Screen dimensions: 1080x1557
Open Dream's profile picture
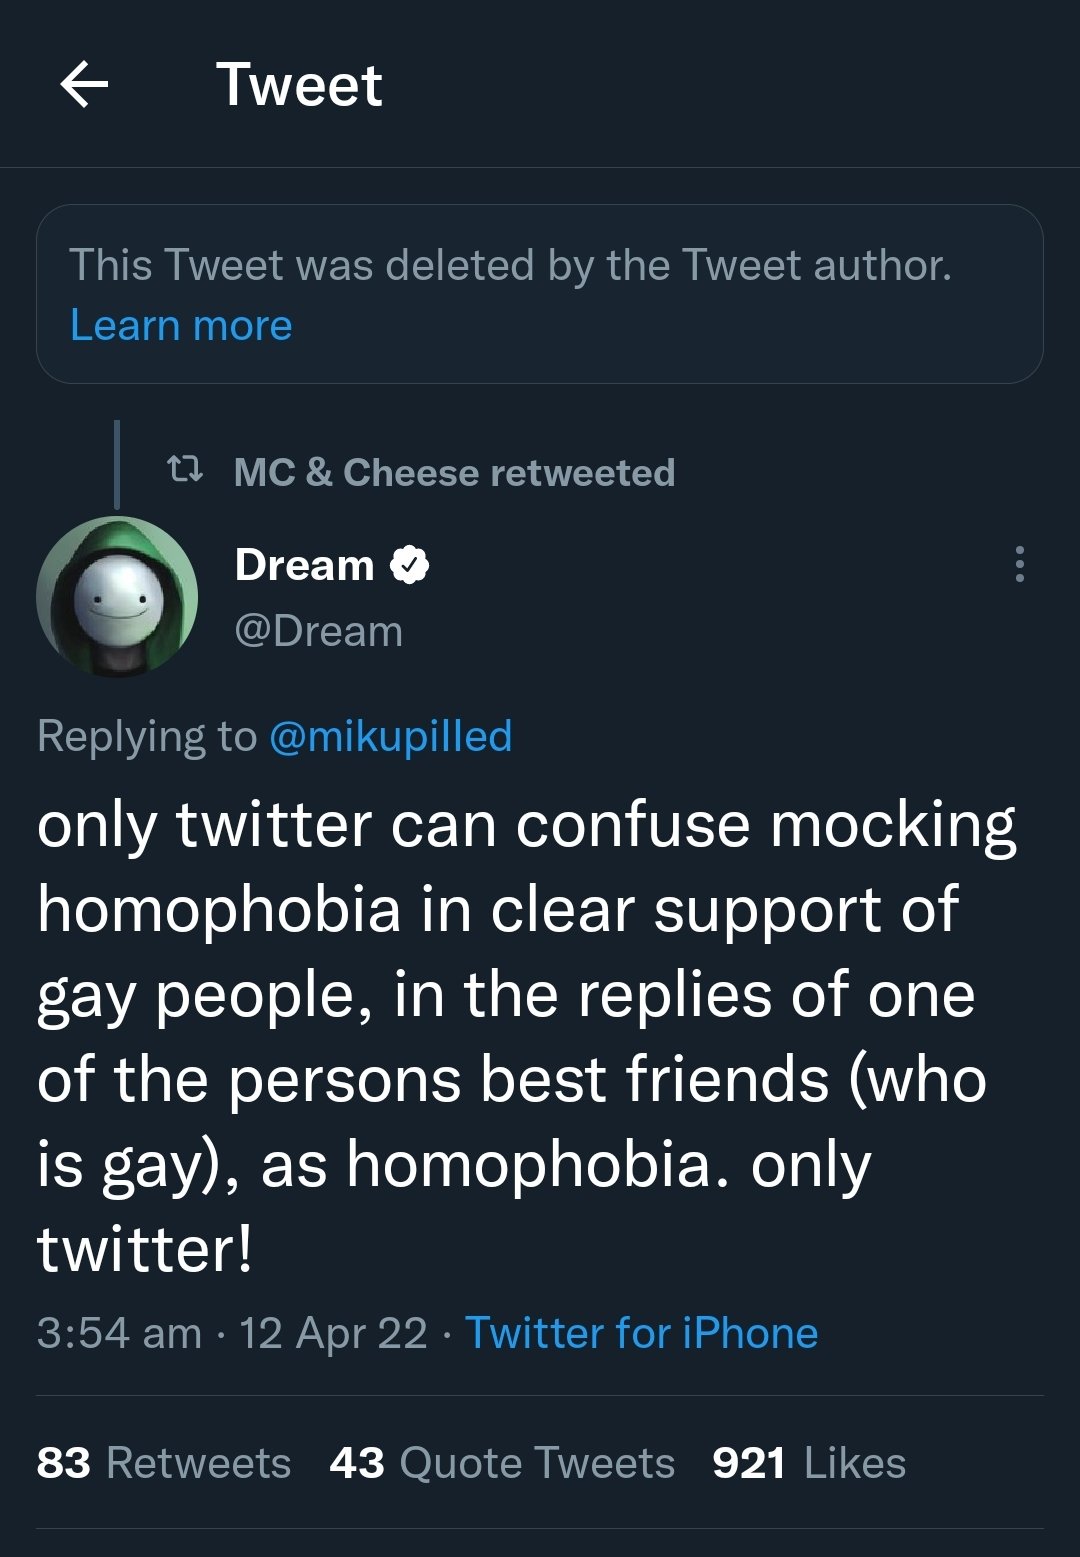[x=117, y=597]
